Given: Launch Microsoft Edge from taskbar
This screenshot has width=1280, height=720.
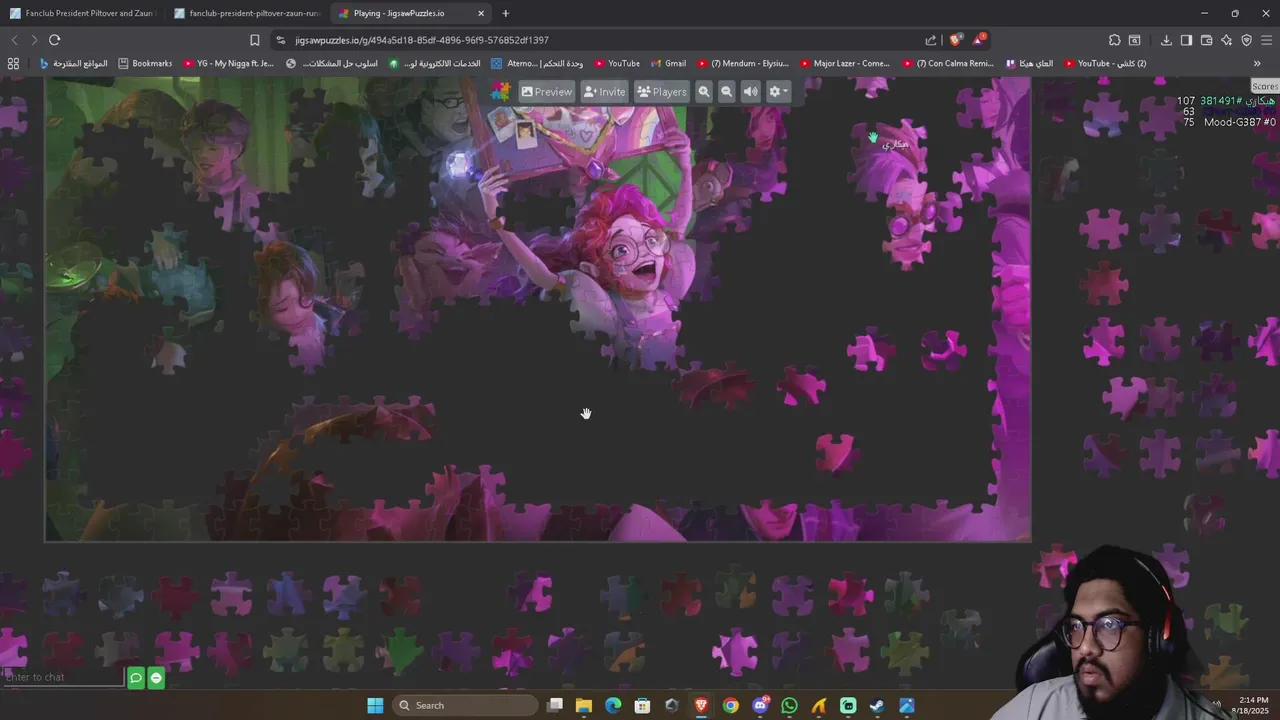Looking at the screenshot, I should click(613, 705).
